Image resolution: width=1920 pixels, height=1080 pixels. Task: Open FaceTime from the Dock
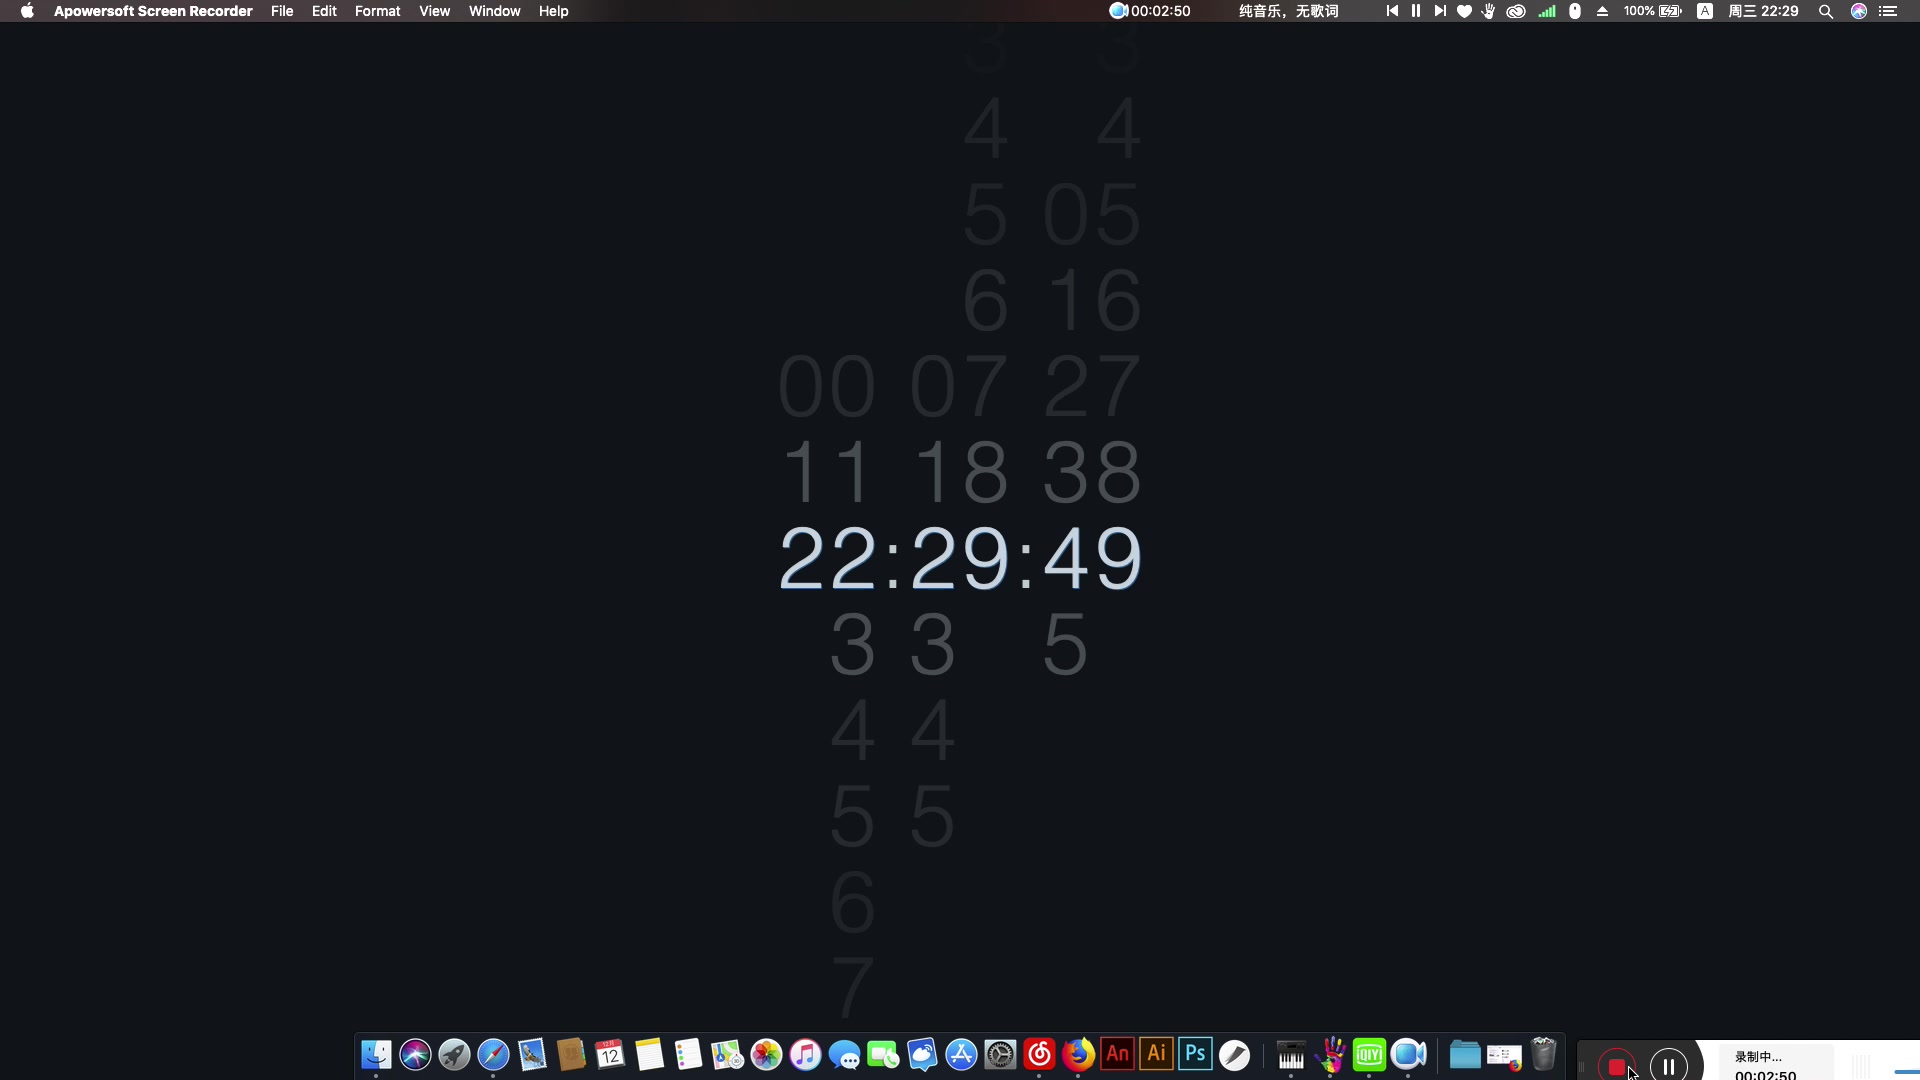tap(883, 1054)
